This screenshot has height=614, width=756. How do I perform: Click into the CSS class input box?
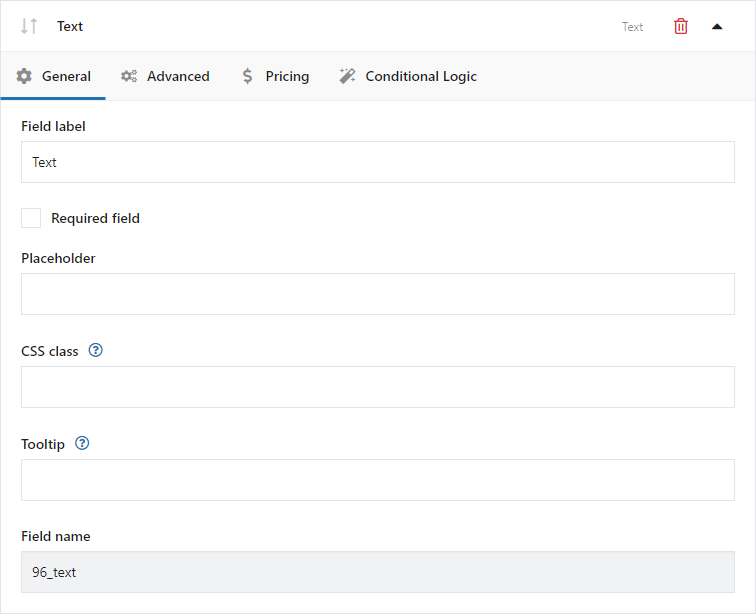click(x=378, y=387)
